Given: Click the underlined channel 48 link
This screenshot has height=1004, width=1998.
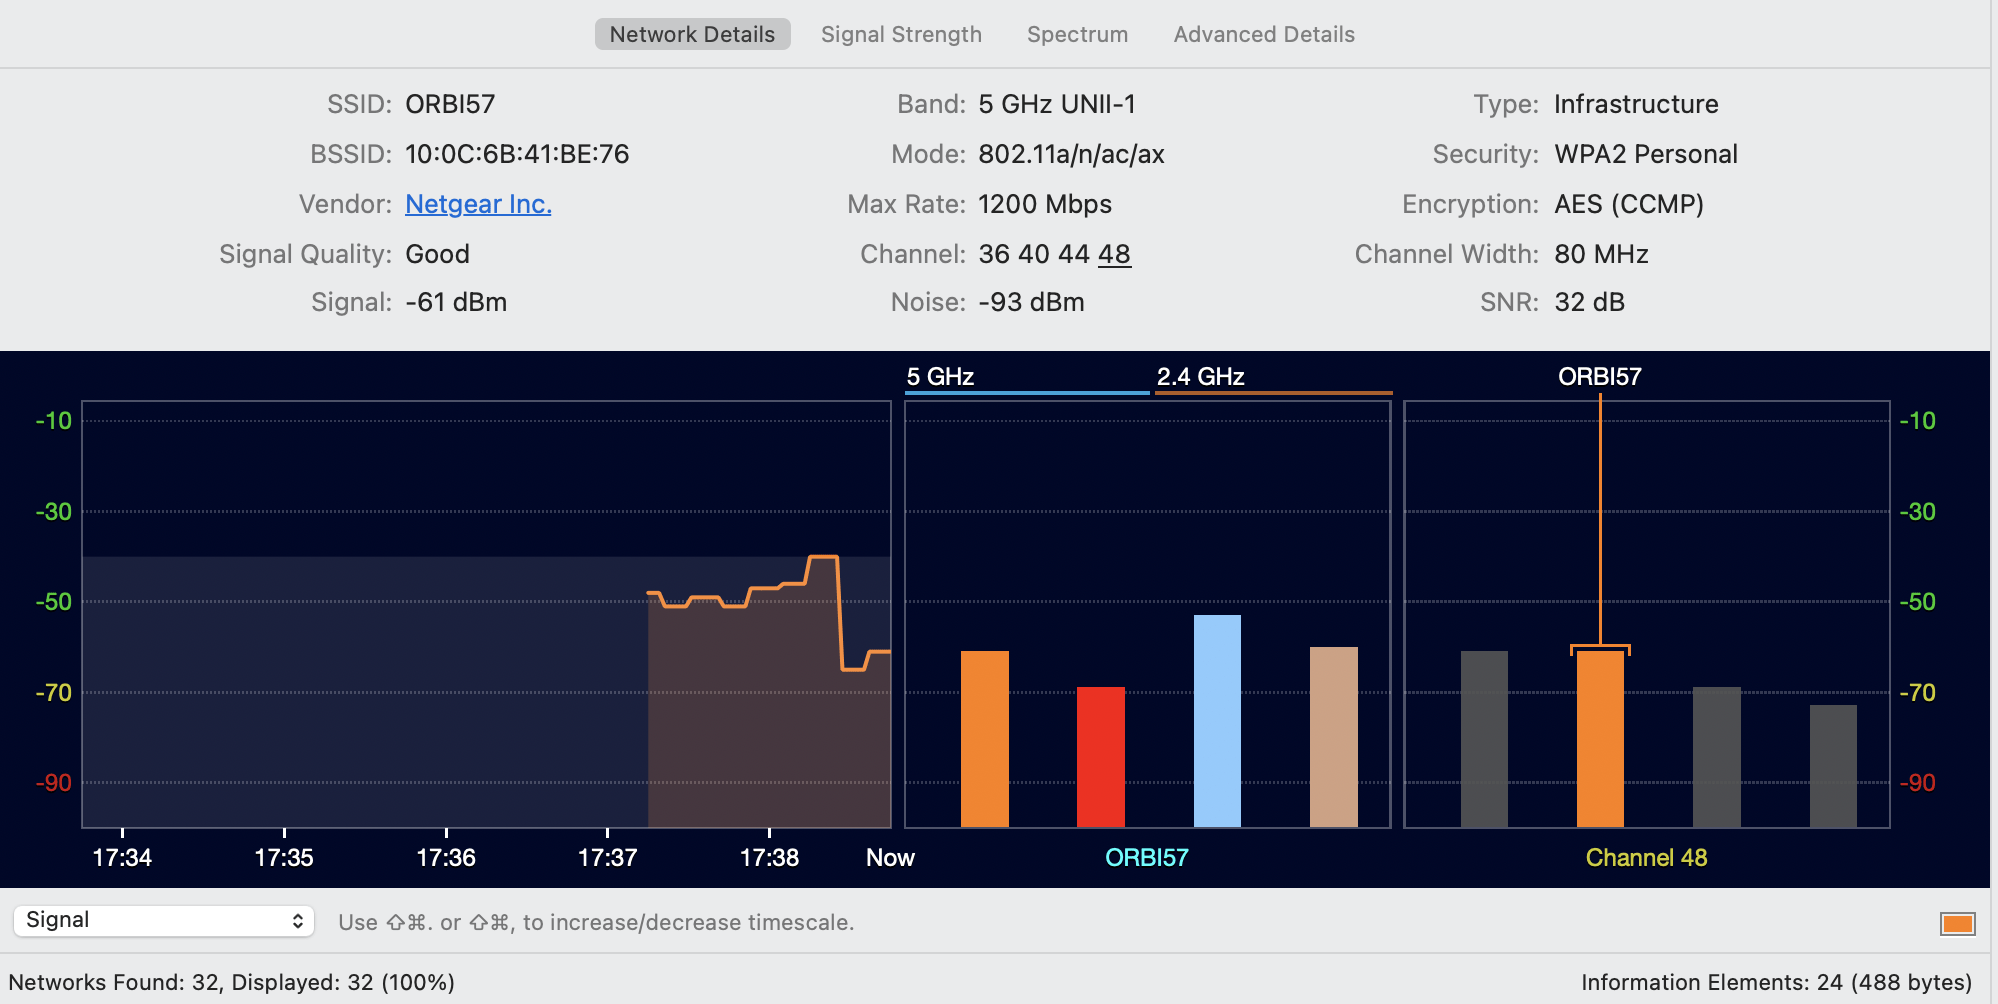Looking at the screenshot, I should tap(1117, 254).
